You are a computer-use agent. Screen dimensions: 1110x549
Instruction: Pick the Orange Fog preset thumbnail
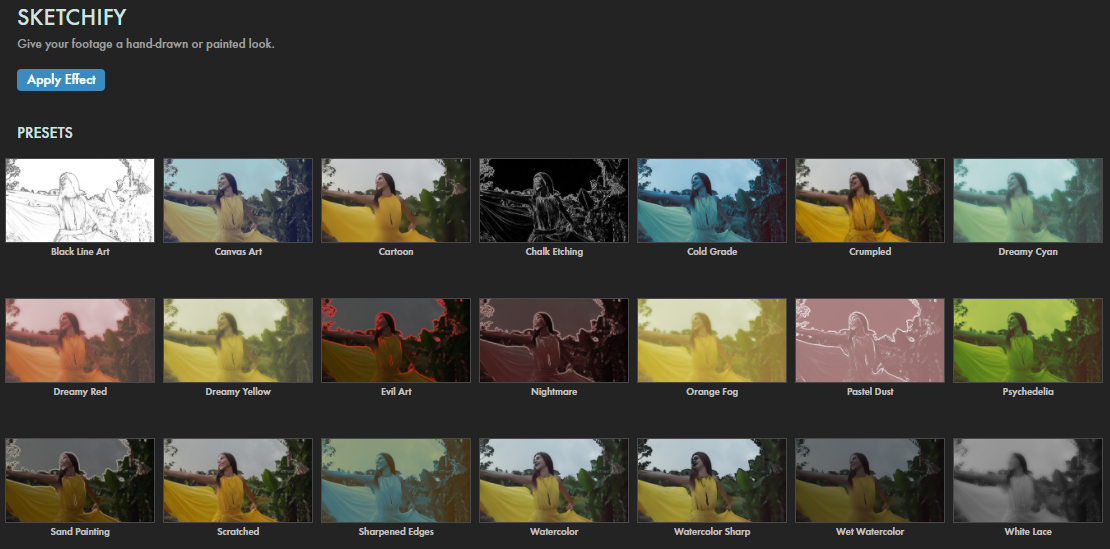711,340
